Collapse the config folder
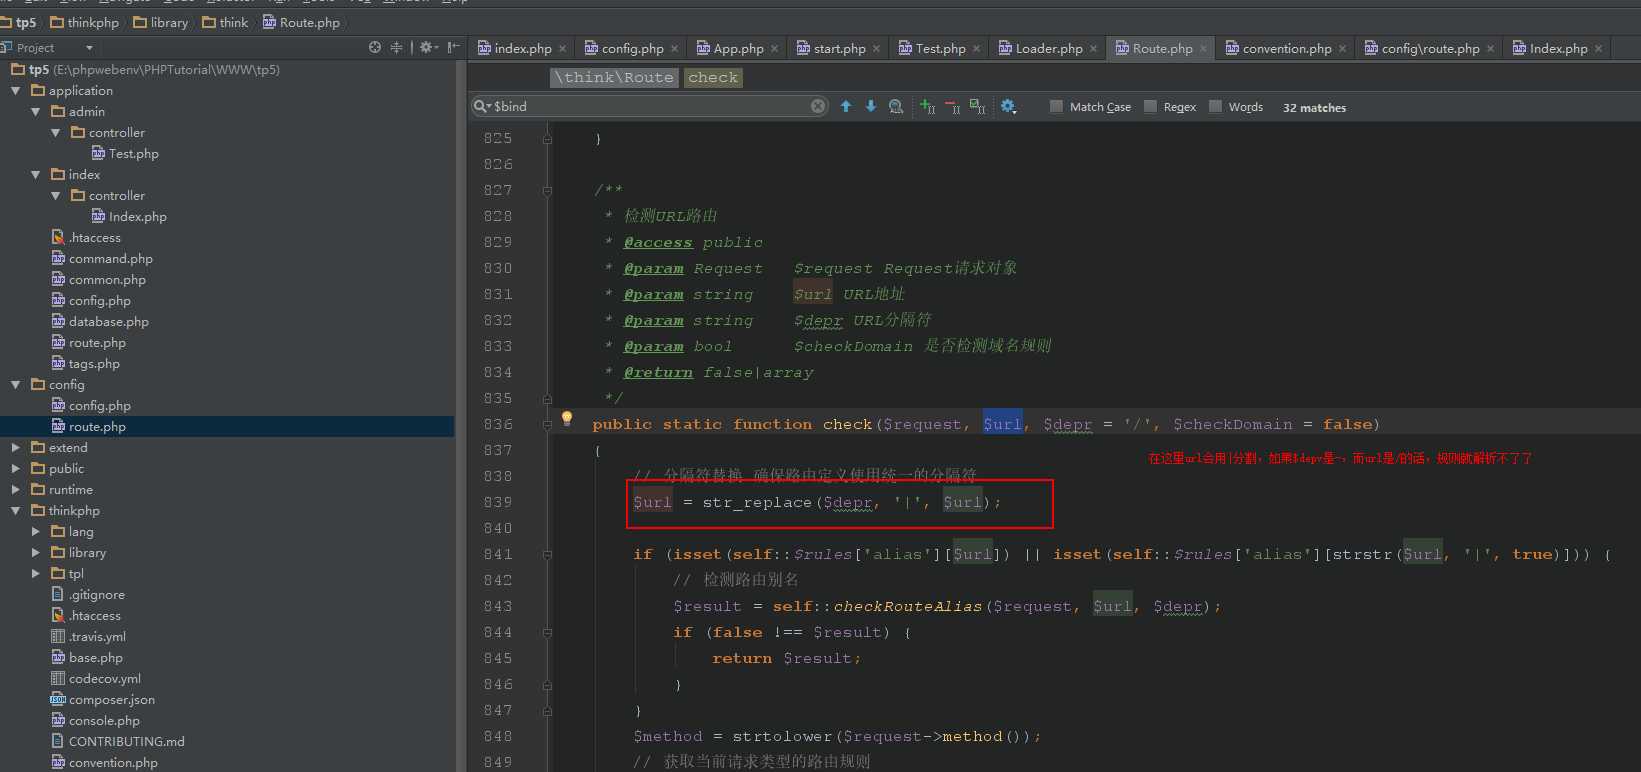The width and height of the screenshot is (1641, 772). [16, 384]
